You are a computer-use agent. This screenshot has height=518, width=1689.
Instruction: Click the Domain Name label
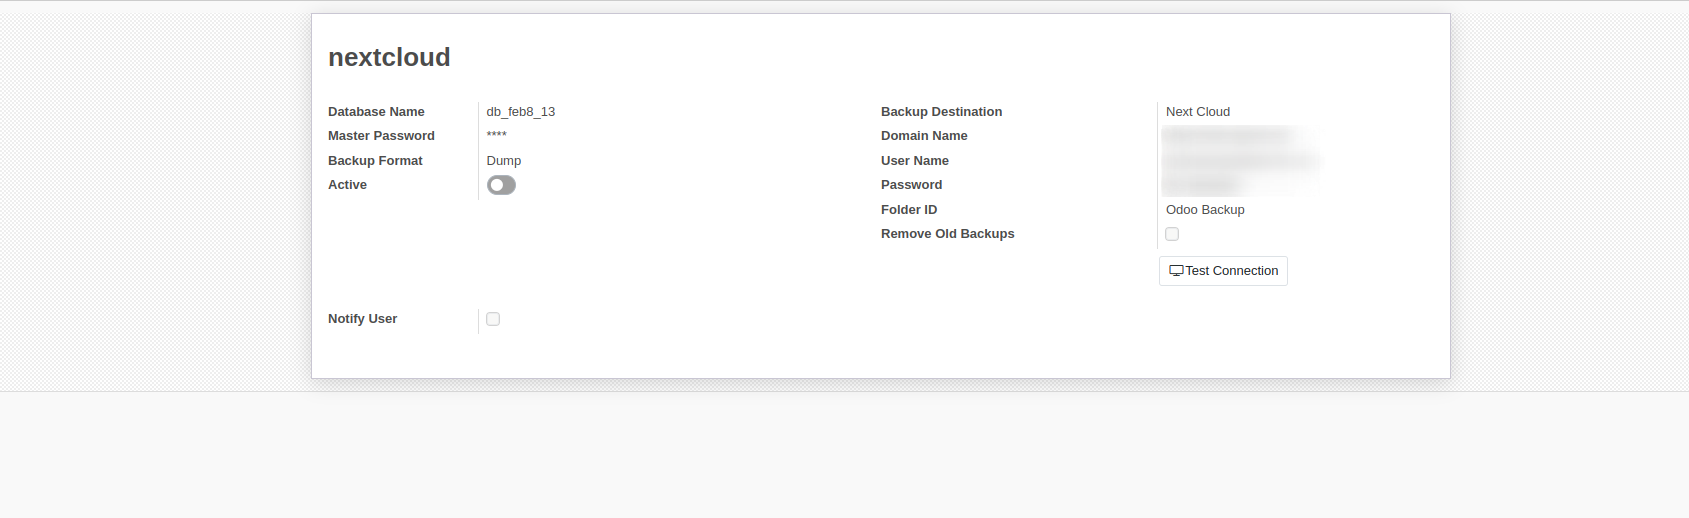(924, 136)
